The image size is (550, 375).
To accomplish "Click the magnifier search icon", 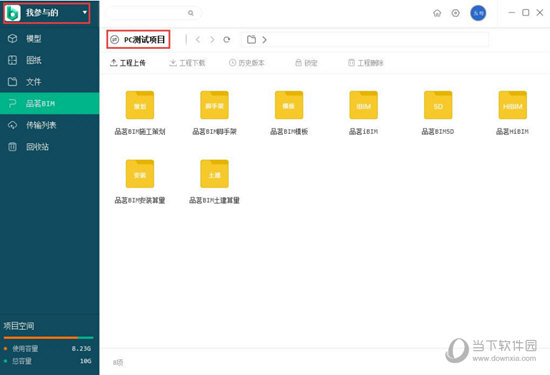I will coord(190,13).
